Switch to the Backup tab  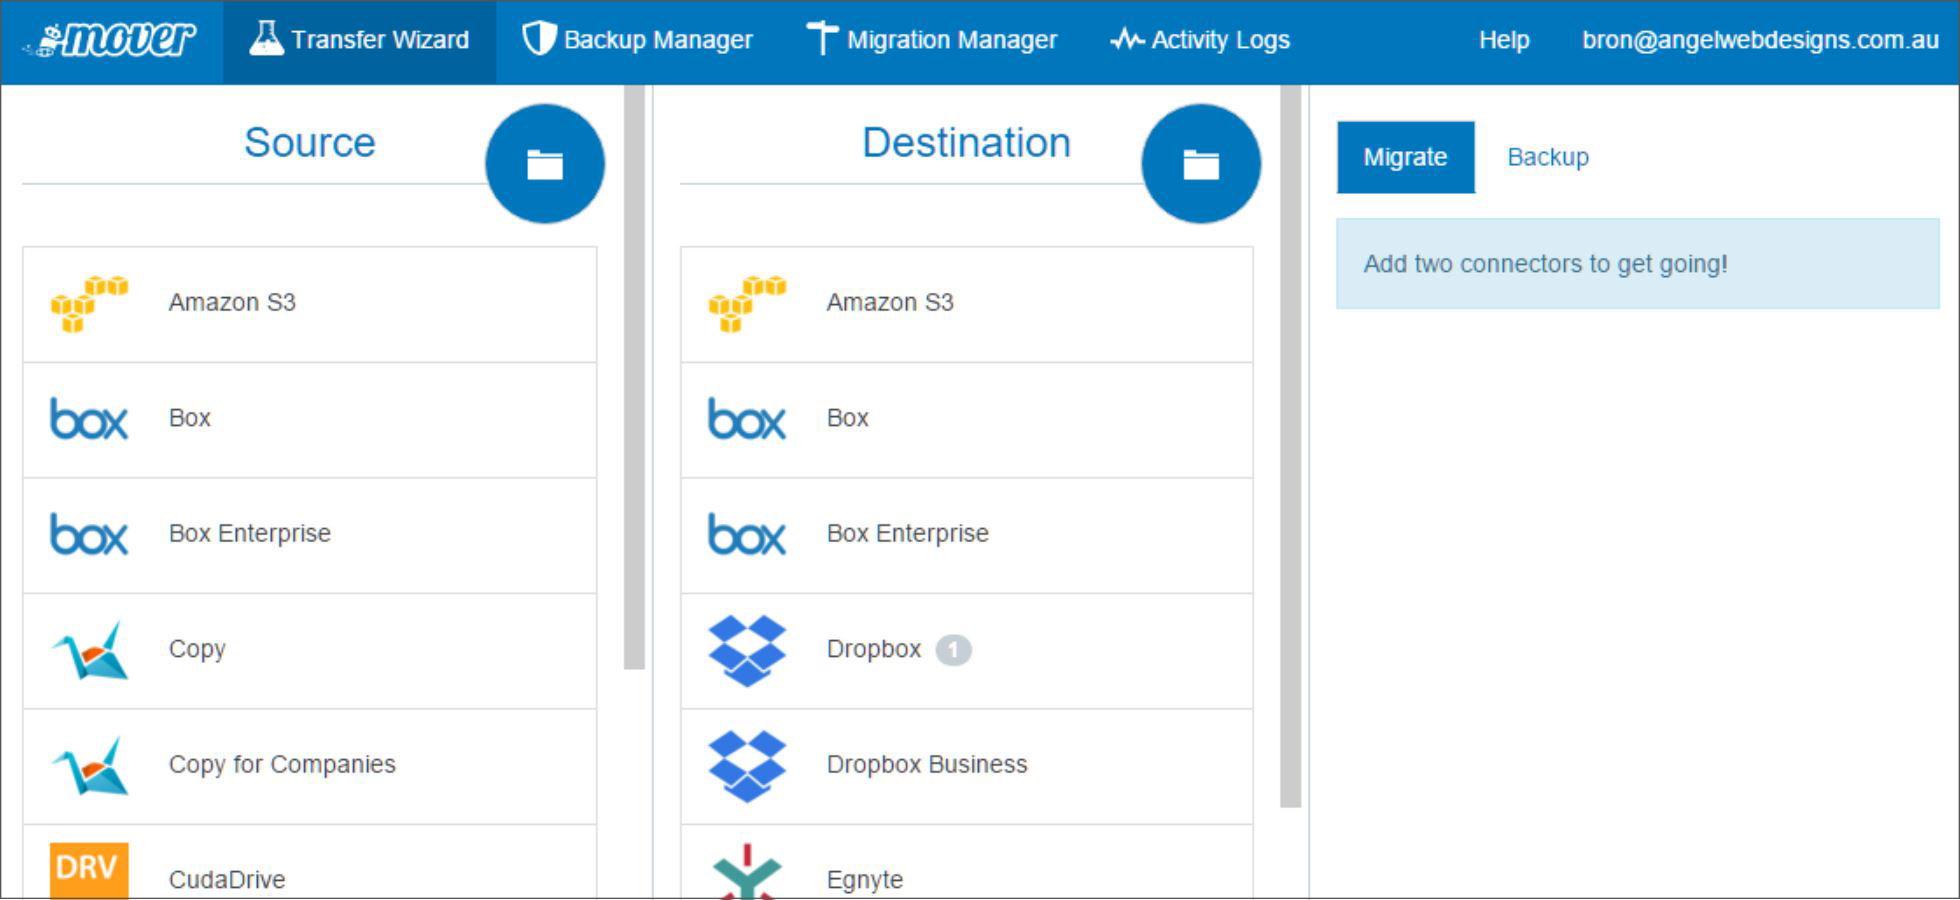[1547, 157]
